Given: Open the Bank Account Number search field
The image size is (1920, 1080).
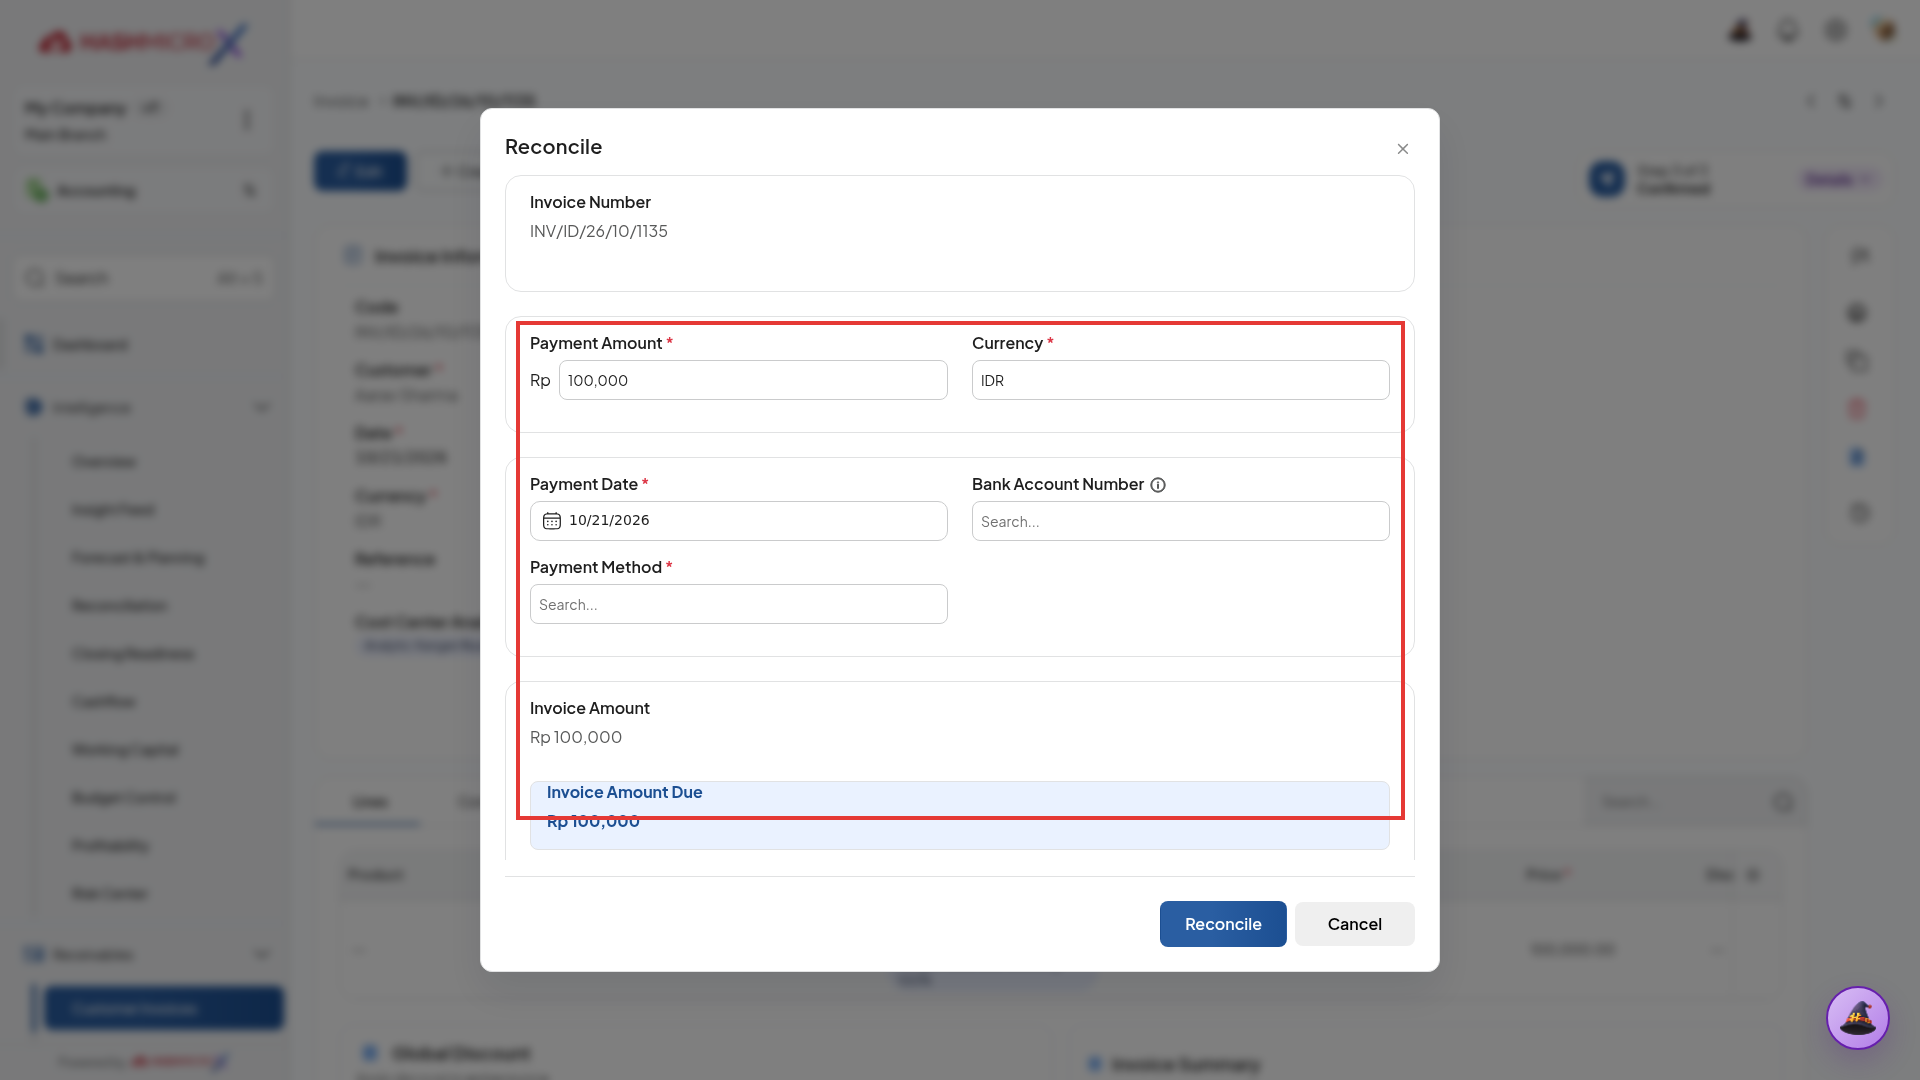Looking at the screenshot, I should coord(1180,521).
